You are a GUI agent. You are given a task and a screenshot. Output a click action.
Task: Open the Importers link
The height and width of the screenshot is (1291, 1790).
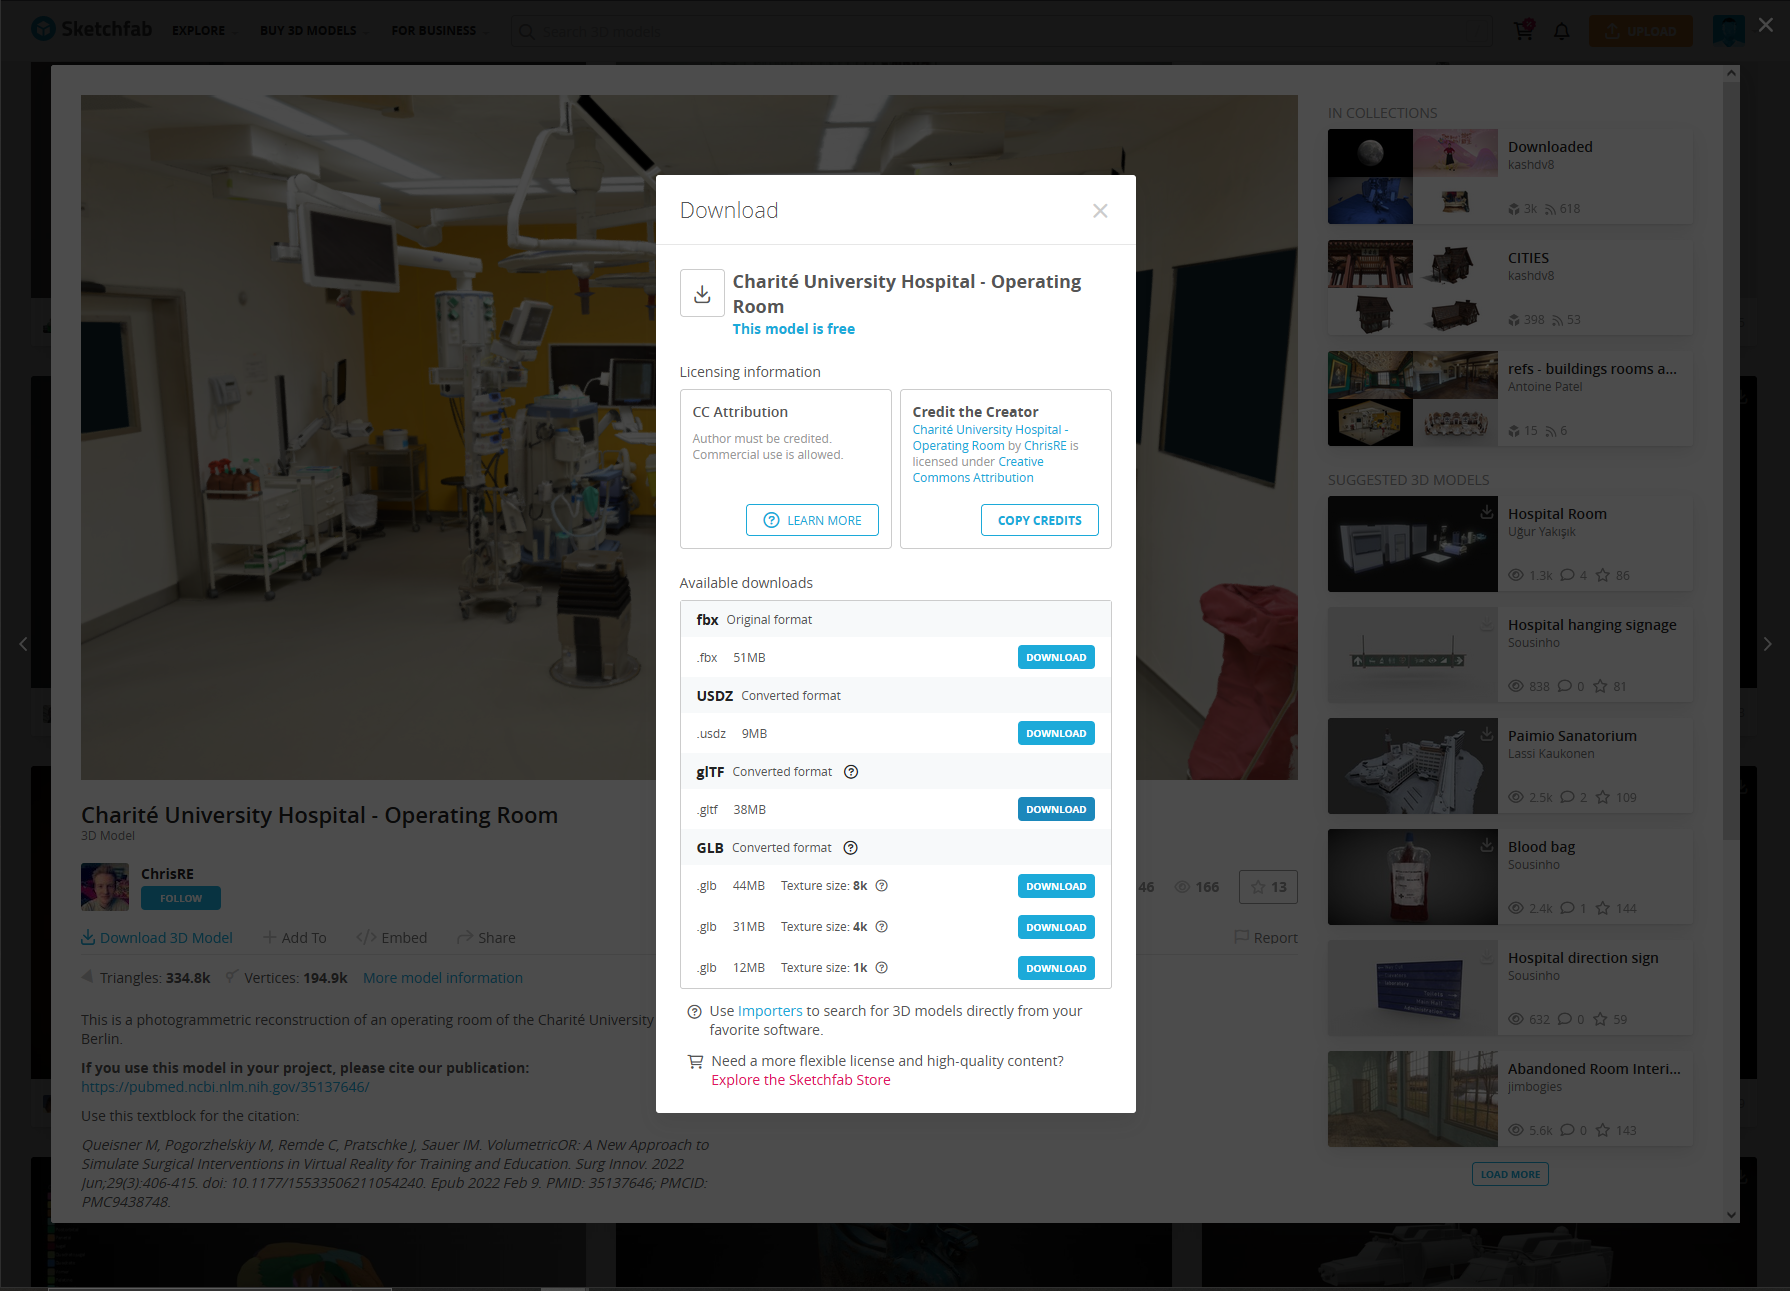[770, 1011]
